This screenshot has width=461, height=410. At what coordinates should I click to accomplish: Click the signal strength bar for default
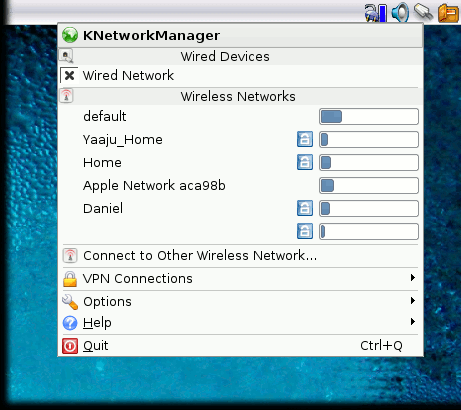click(369, 117)
